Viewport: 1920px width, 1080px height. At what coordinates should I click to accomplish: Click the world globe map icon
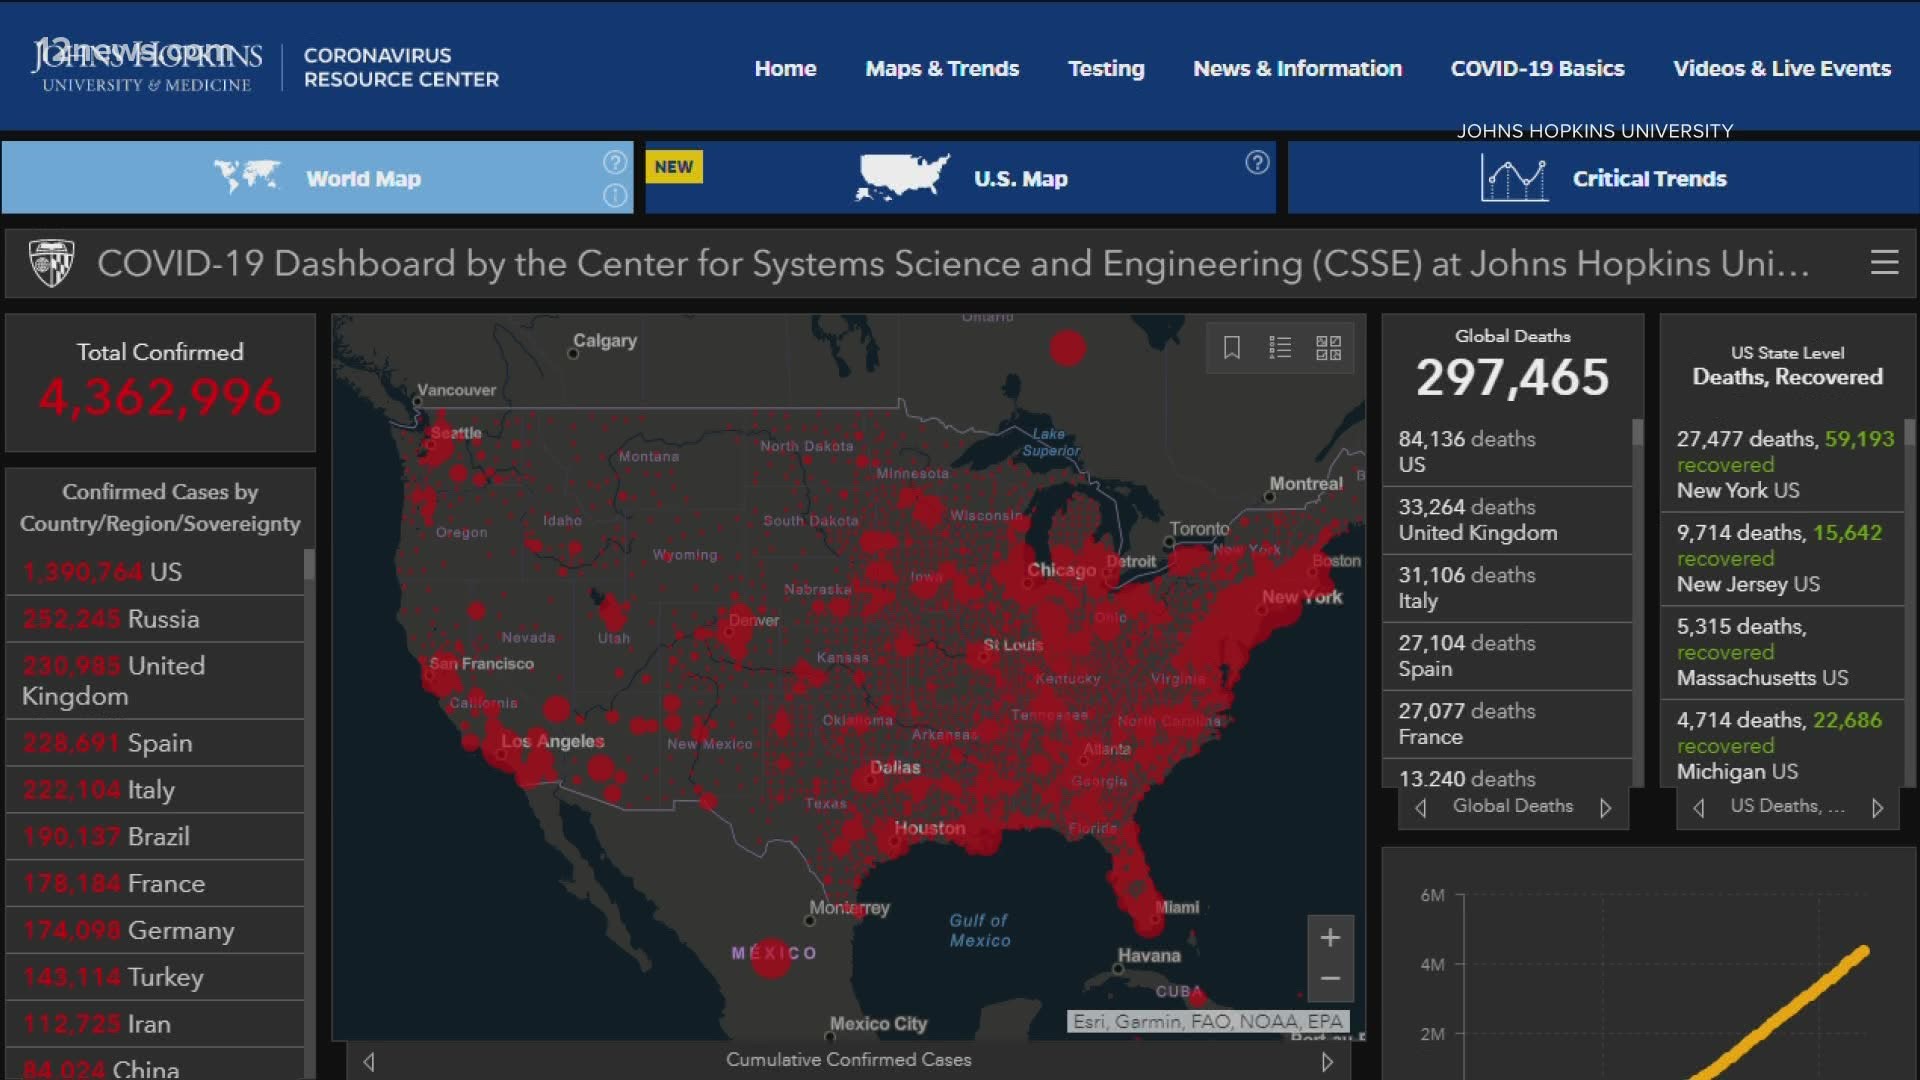247,177
